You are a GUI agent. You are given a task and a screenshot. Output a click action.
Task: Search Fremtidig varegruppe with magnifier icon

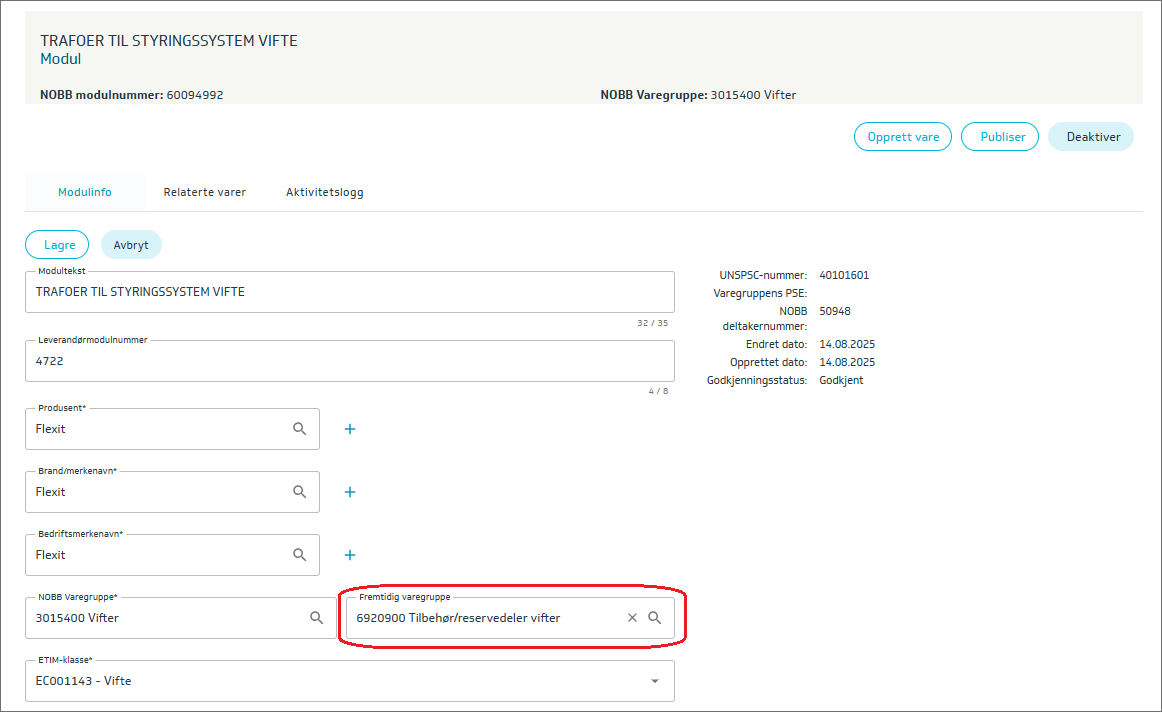point(655,618)
